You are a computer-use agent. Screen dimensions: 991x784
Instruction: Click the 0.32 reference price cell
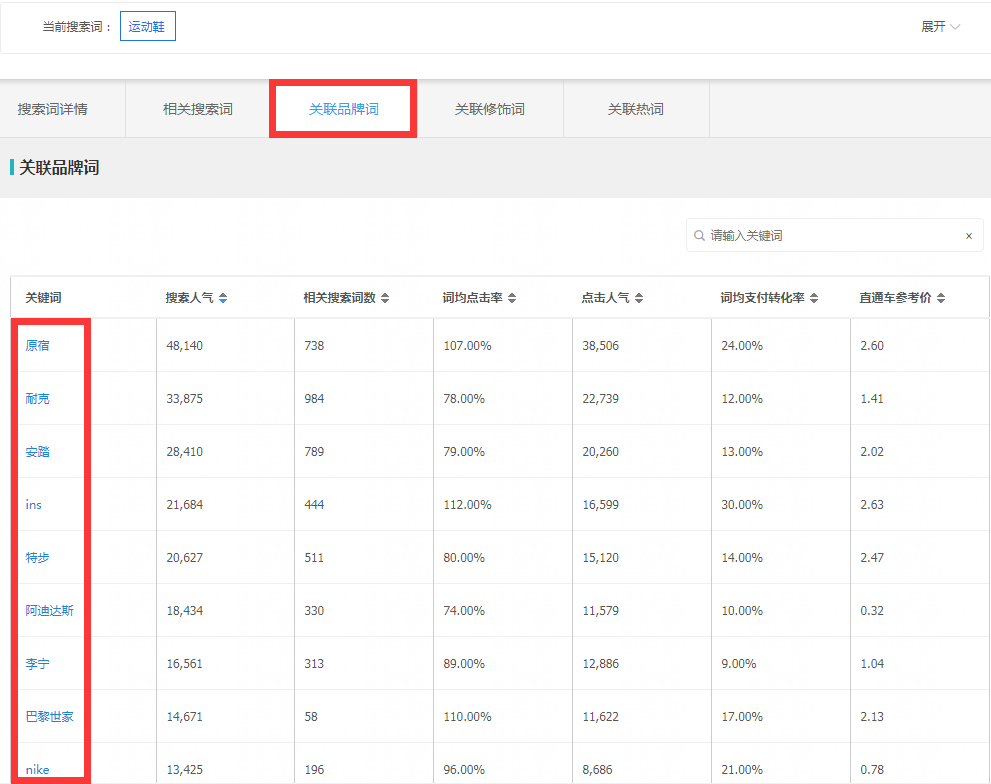click(872, 611)
